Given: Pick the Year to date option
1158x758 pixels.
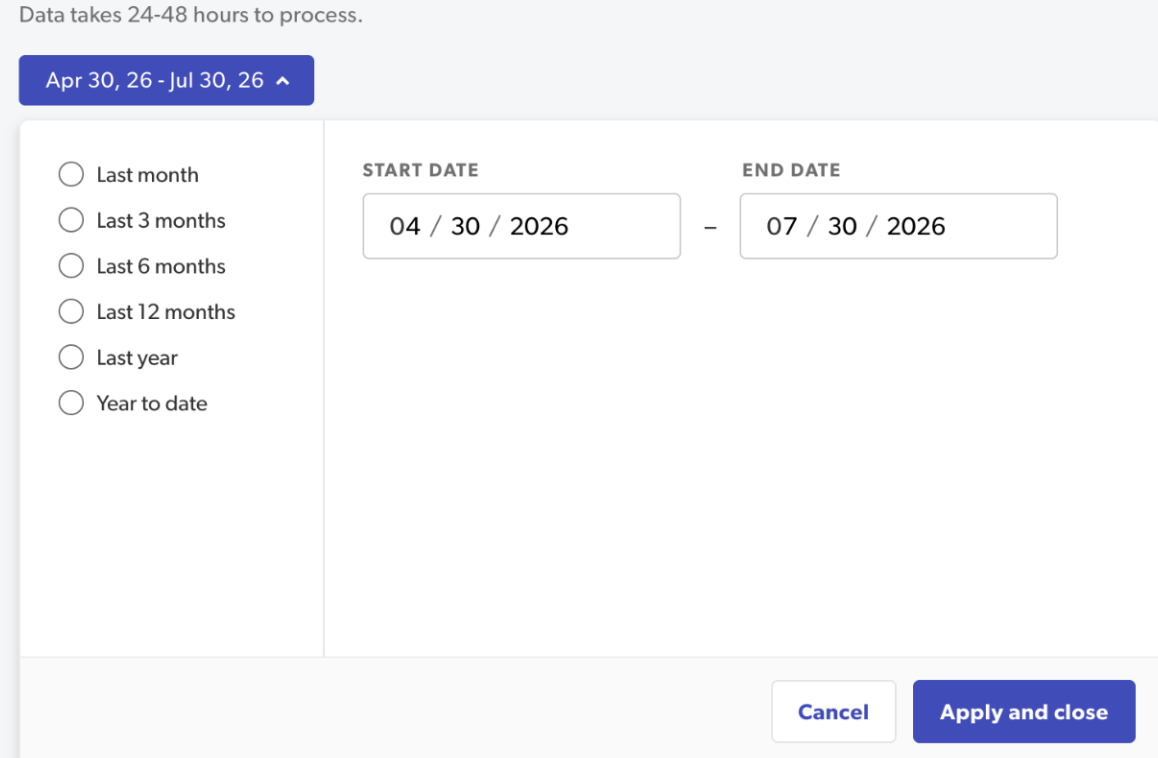Looking at the screenshot, I should pos(71,403).
